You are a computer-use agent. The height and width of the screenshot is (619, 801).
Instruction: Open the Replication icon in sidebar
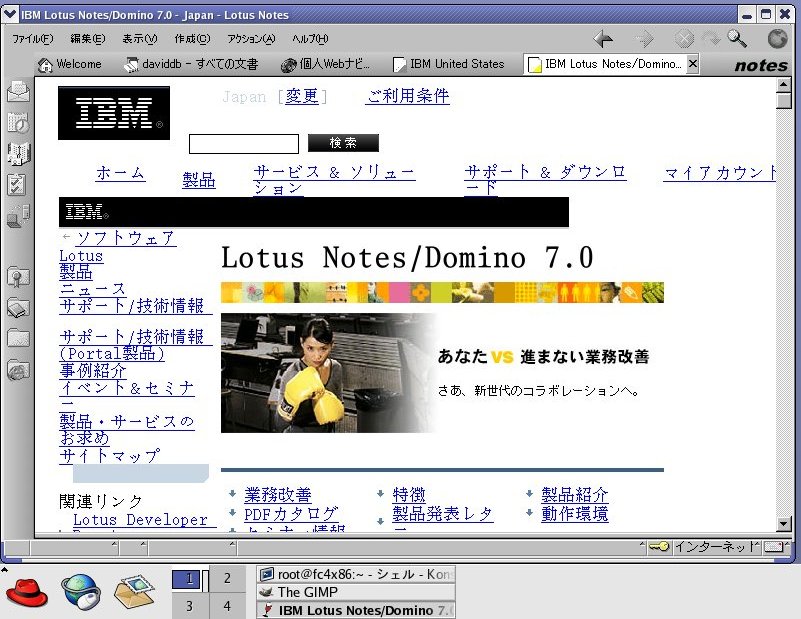[x=18, y=216]
